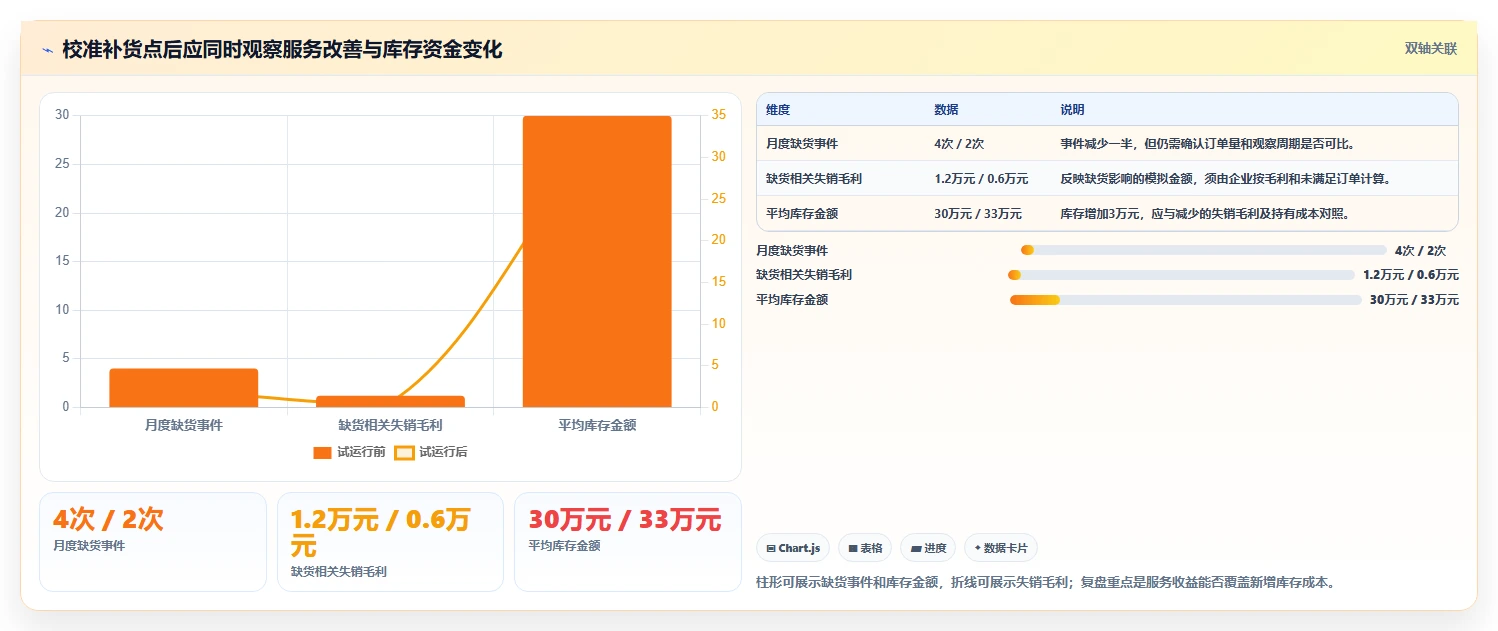The height and width of the screenshot is (631, 1498).
Task: Click the 双轴关联 label in header
Action: click(x=1431, y=48)
